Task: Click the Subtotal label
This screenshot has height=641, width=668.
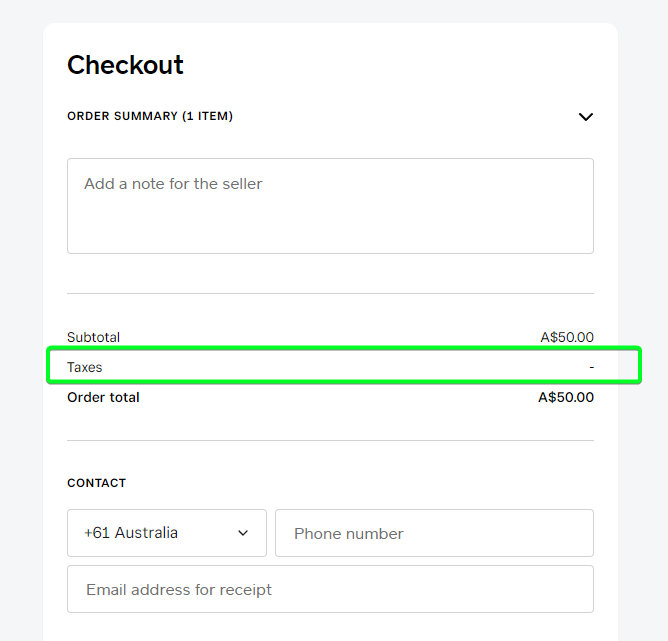Action: [93, 337]
